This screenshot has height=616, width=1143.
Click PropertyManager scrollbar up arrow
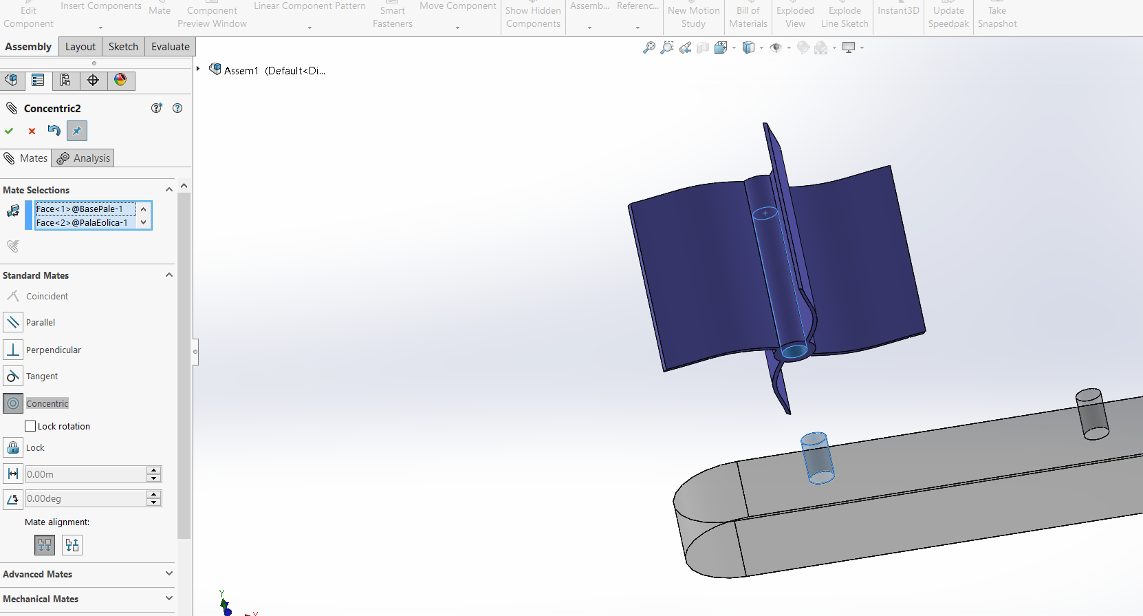pos(184,186)
